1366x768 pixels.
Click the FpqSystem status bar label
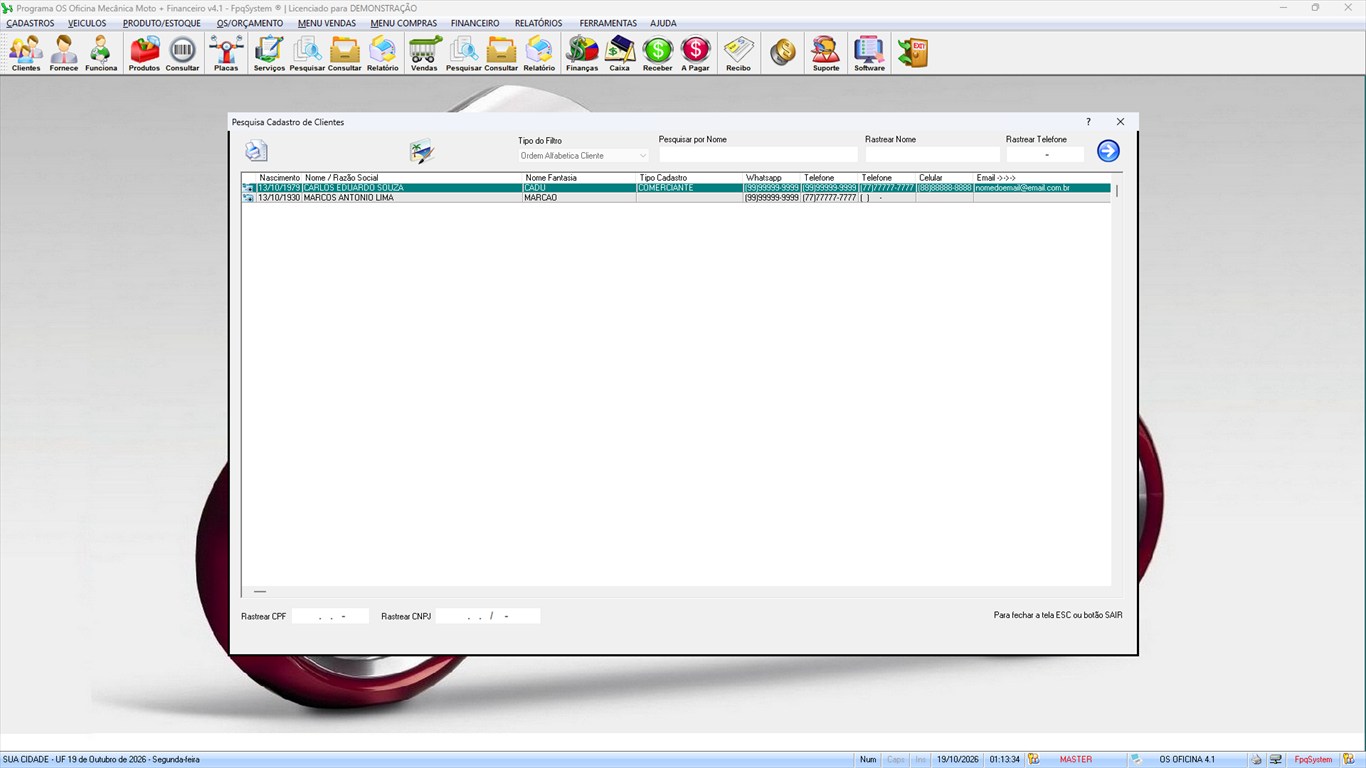click(1313, 760)
